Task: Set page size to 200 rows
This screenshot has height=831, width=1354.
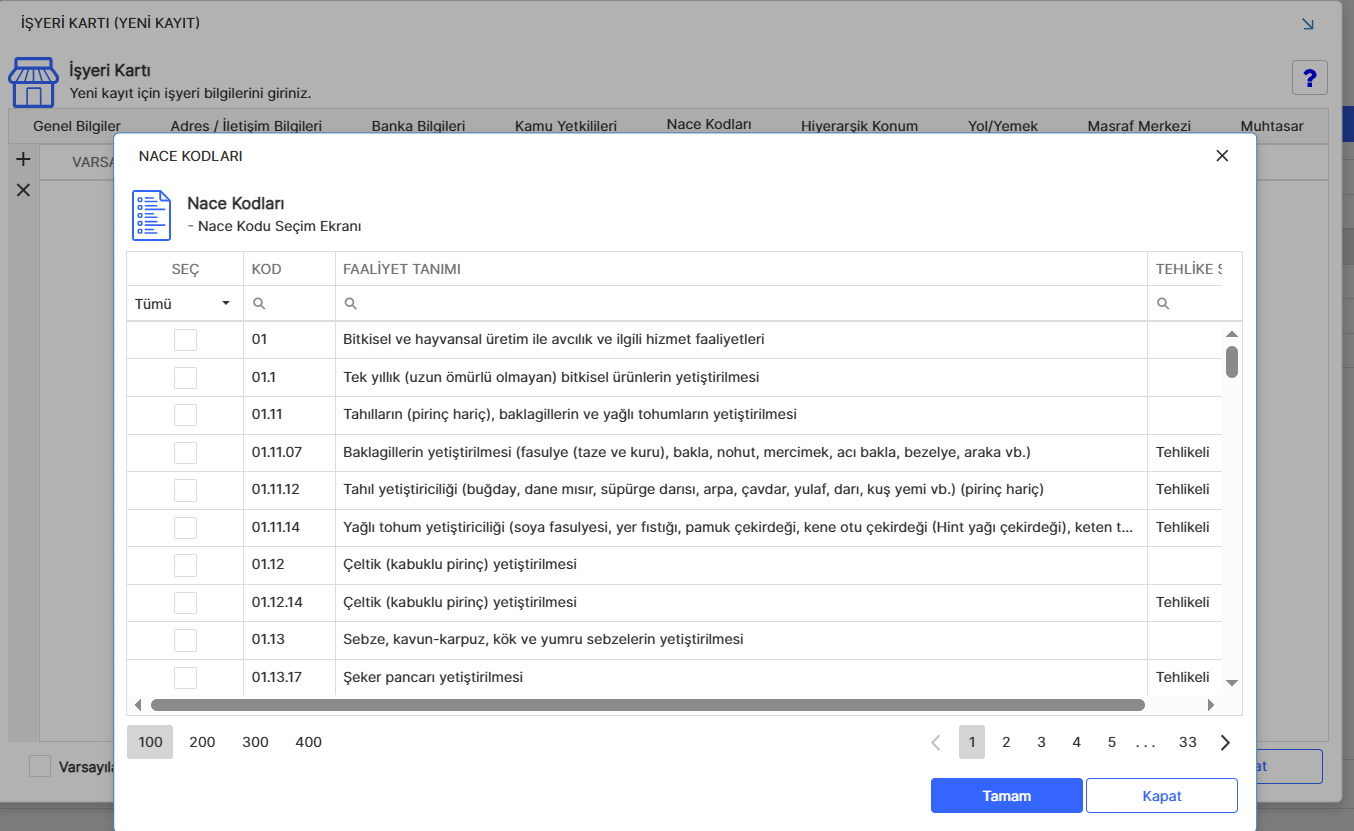Action: 202,742
